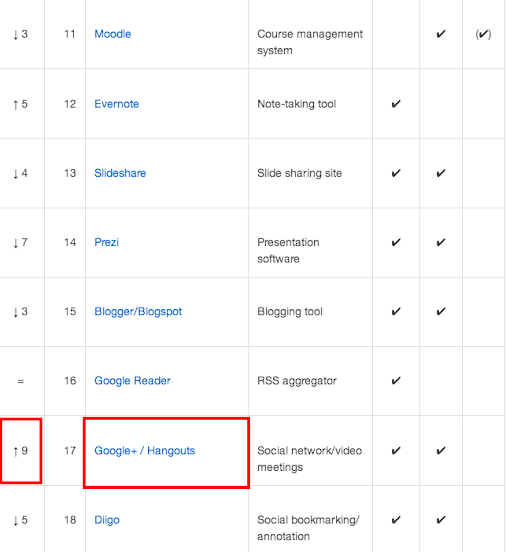Click the up arrow 5 indicator for Evernote

pyautogui.click(x=20, y=104)
